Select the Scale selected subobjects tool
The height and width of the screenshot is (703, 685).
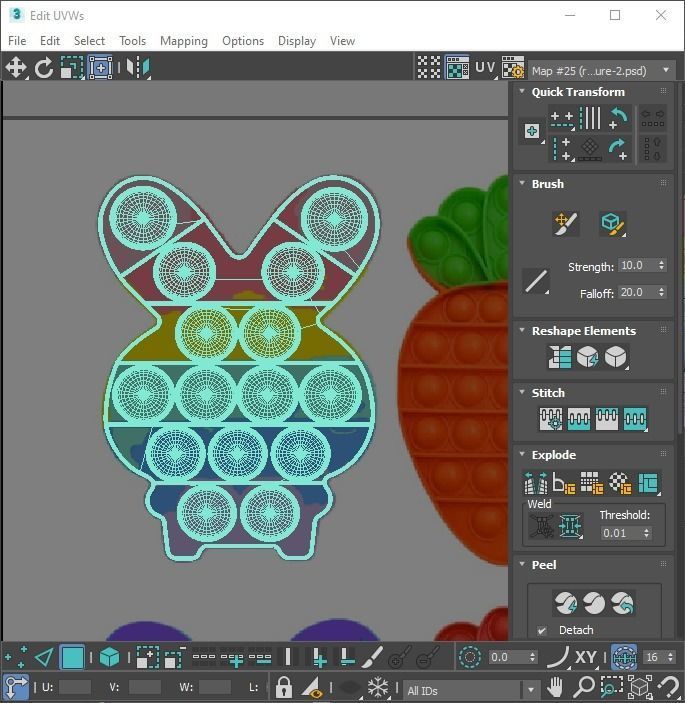tap(72, 68)
